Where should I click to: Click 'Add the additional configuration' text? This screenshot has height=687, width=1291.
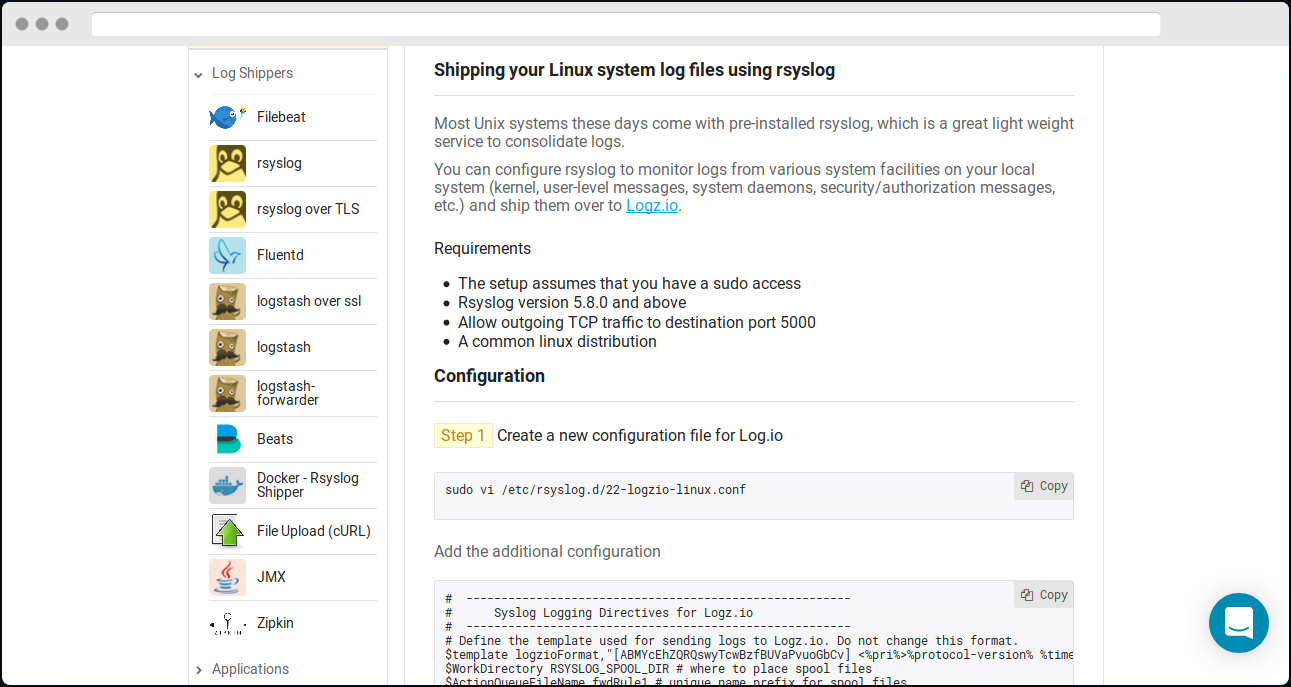(x=547, y=551)
